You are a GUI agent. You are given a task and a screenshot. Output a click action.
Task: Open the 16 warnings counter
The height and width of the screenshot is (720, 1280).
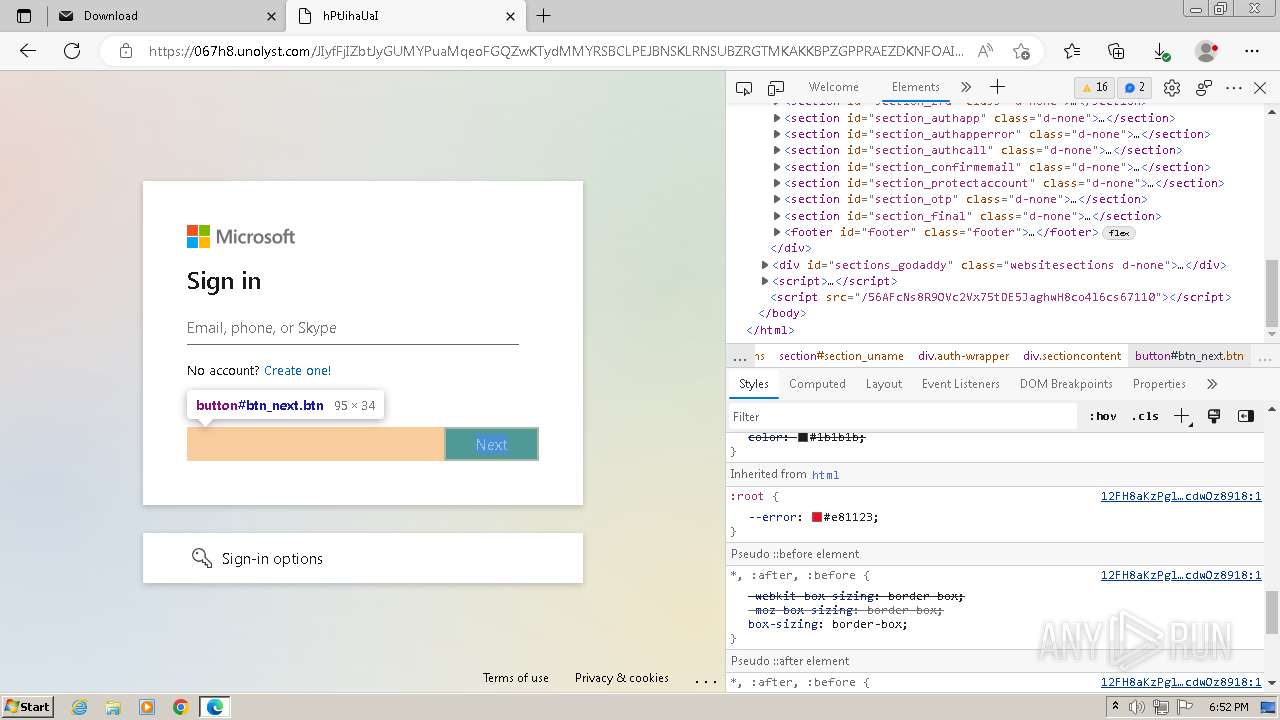1095,87
